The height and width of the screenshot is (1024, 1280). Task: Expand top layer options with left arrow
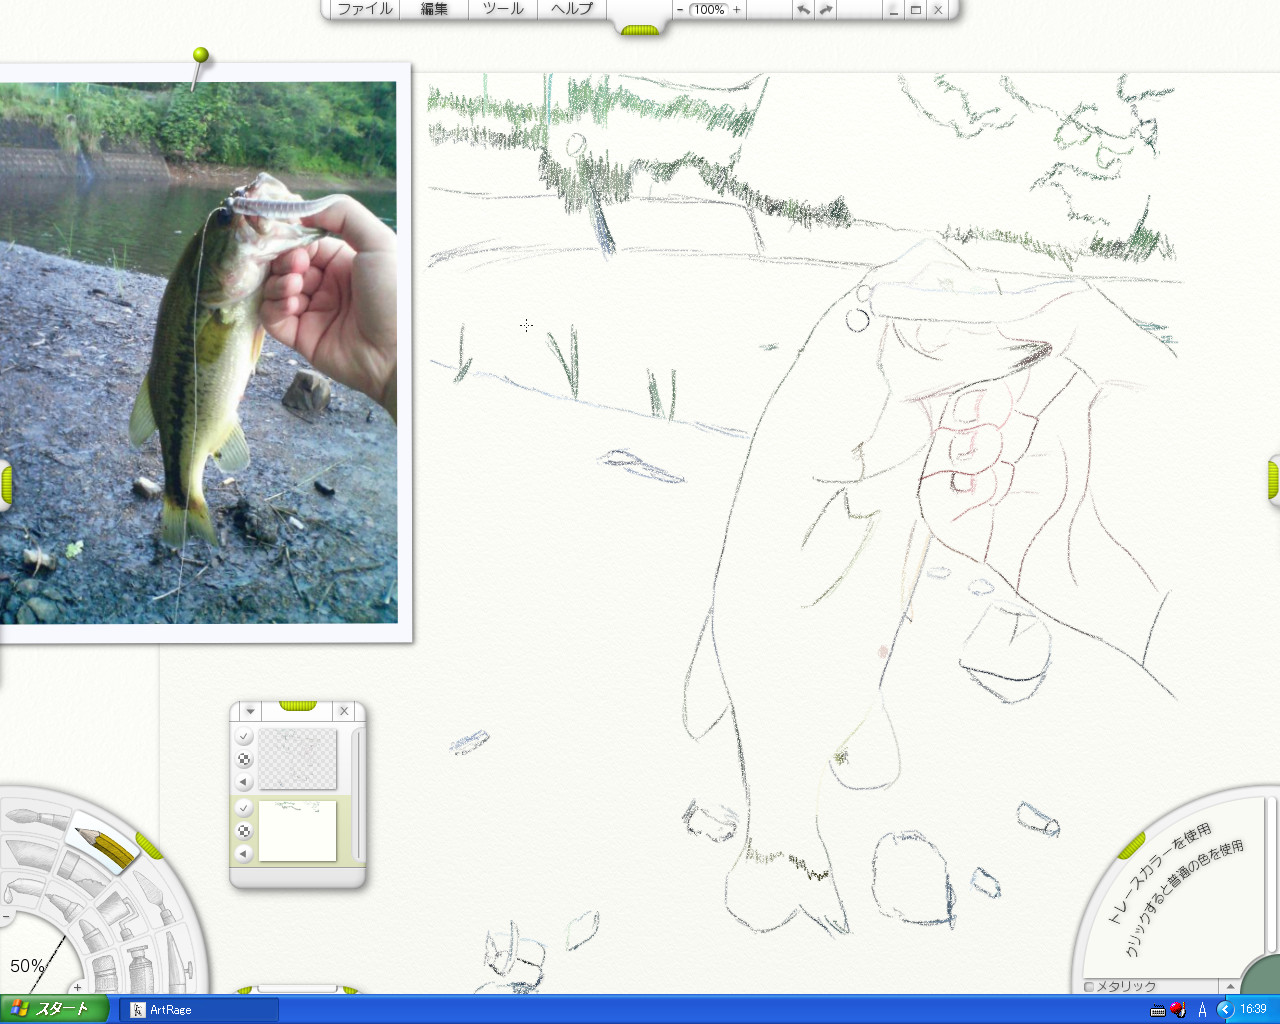(x=244, y=782)
